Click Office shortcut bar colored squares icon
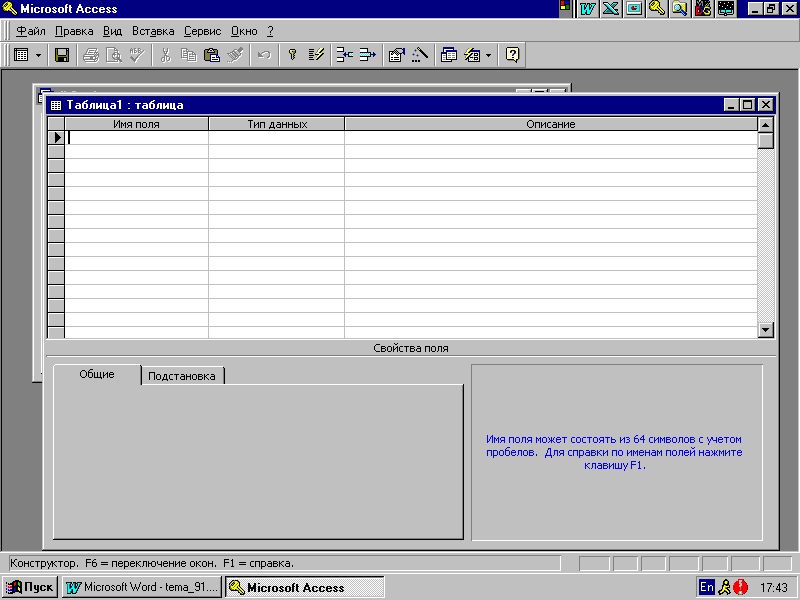Screen dimensions: 800x600 565,6
